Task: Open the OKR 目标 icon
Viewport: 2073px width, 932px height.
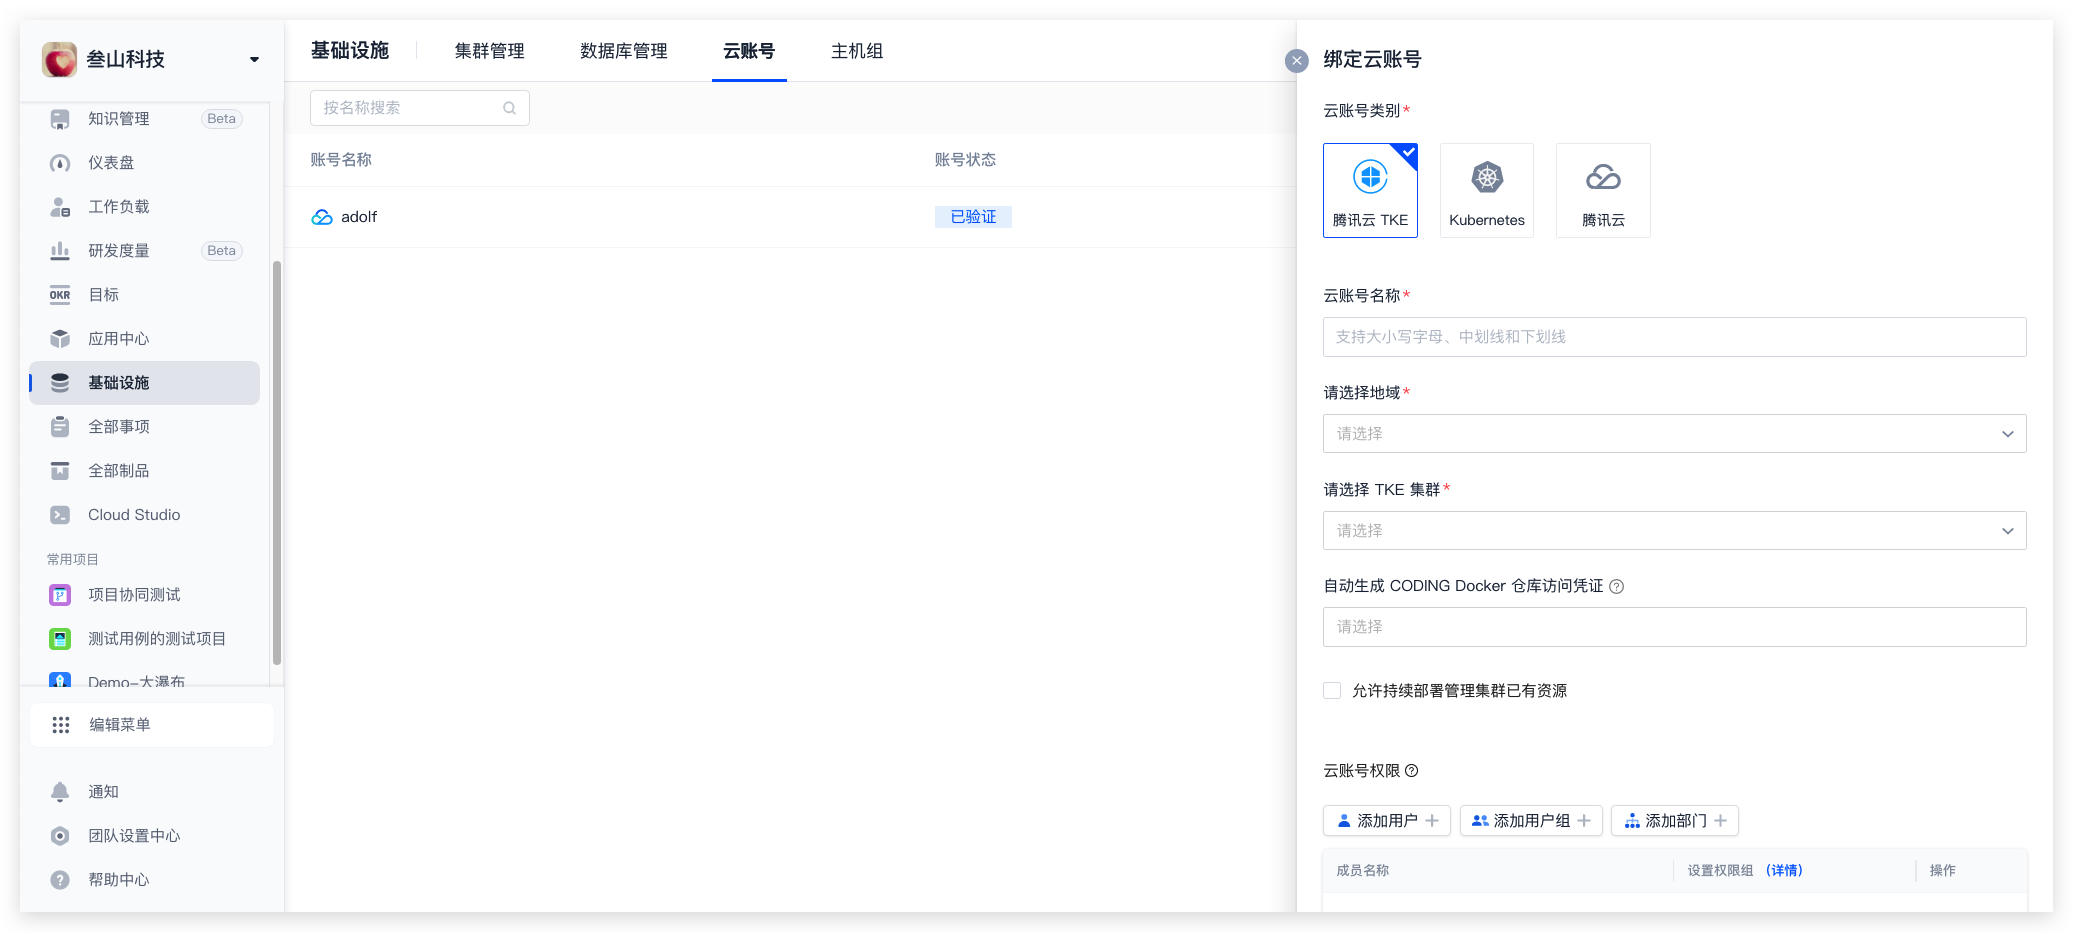Action: coord(60,295)
